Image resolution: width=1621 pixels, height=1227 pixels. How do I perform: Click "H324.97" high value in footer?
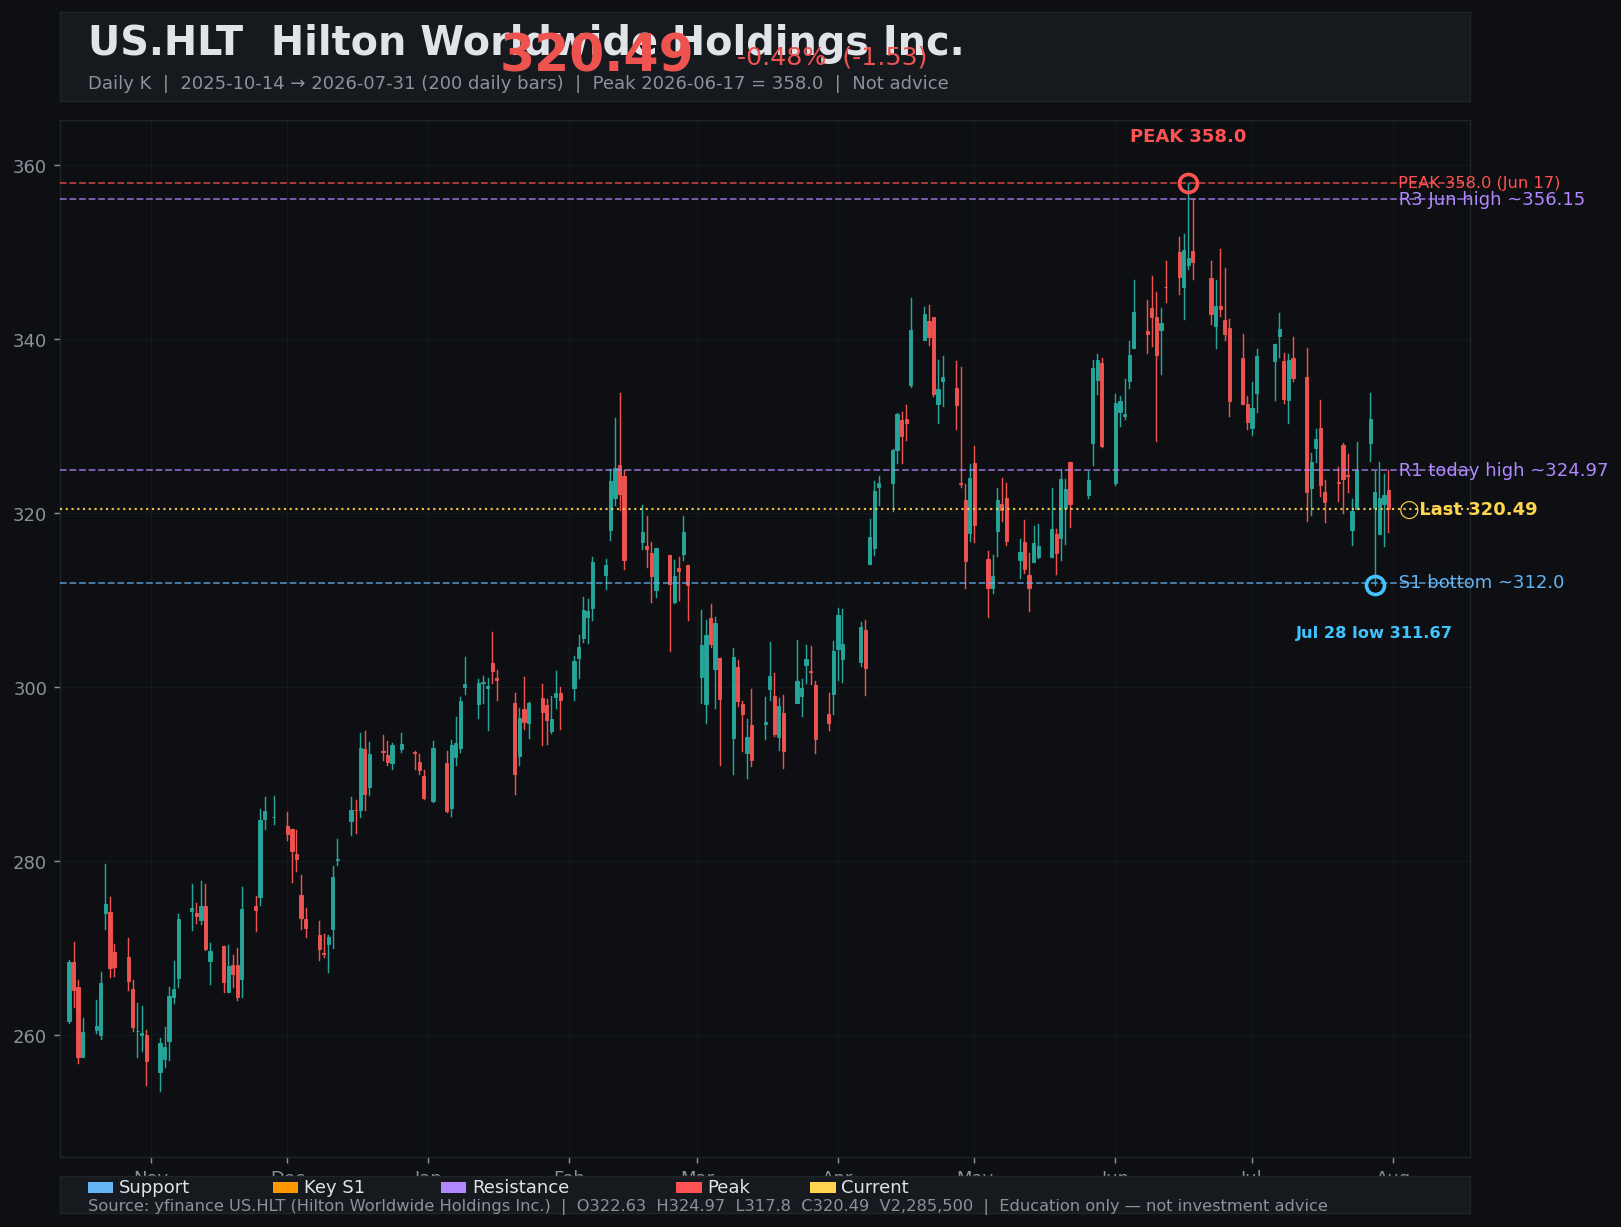tap(691, 1206)
